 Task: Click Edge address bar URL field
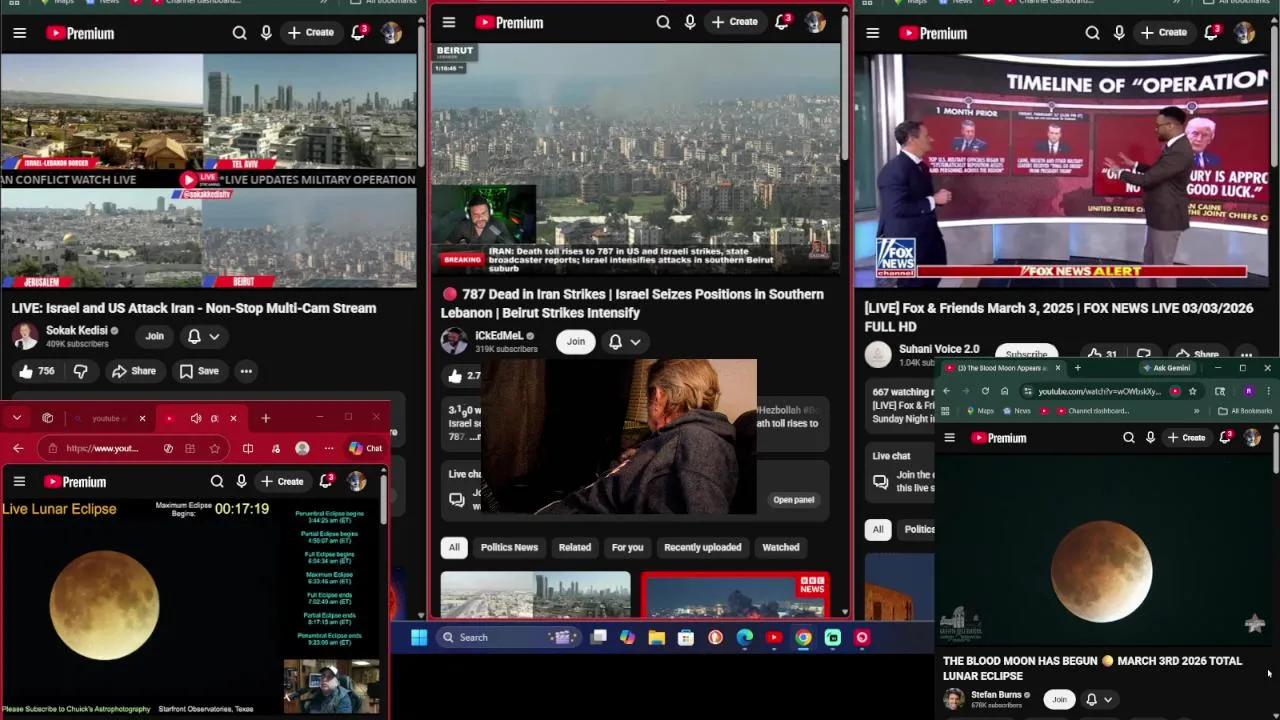pos(102,449)
